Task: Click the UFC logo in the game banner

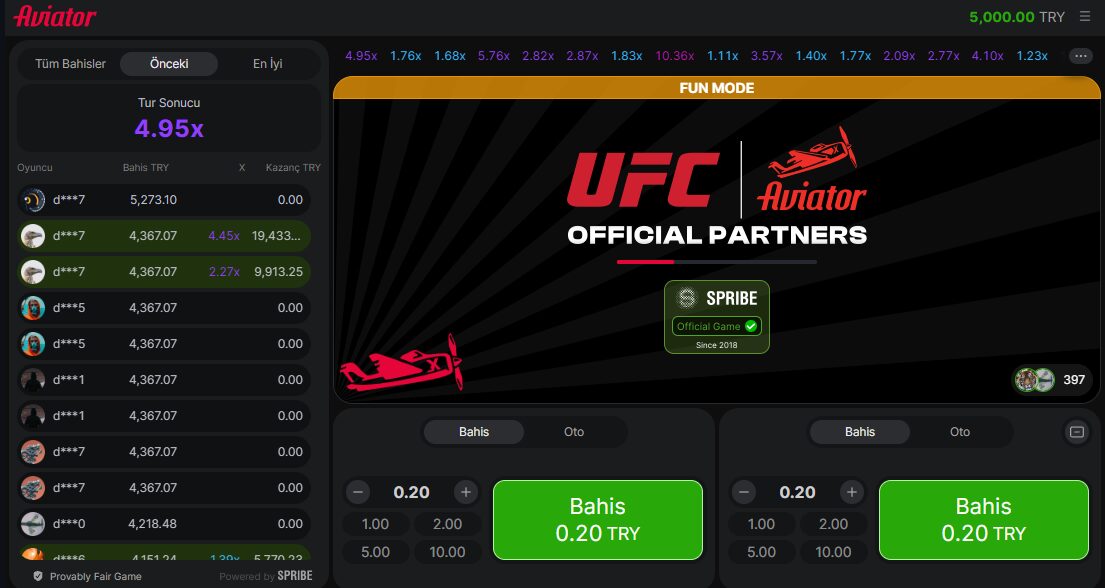Action: pos(643,179)
